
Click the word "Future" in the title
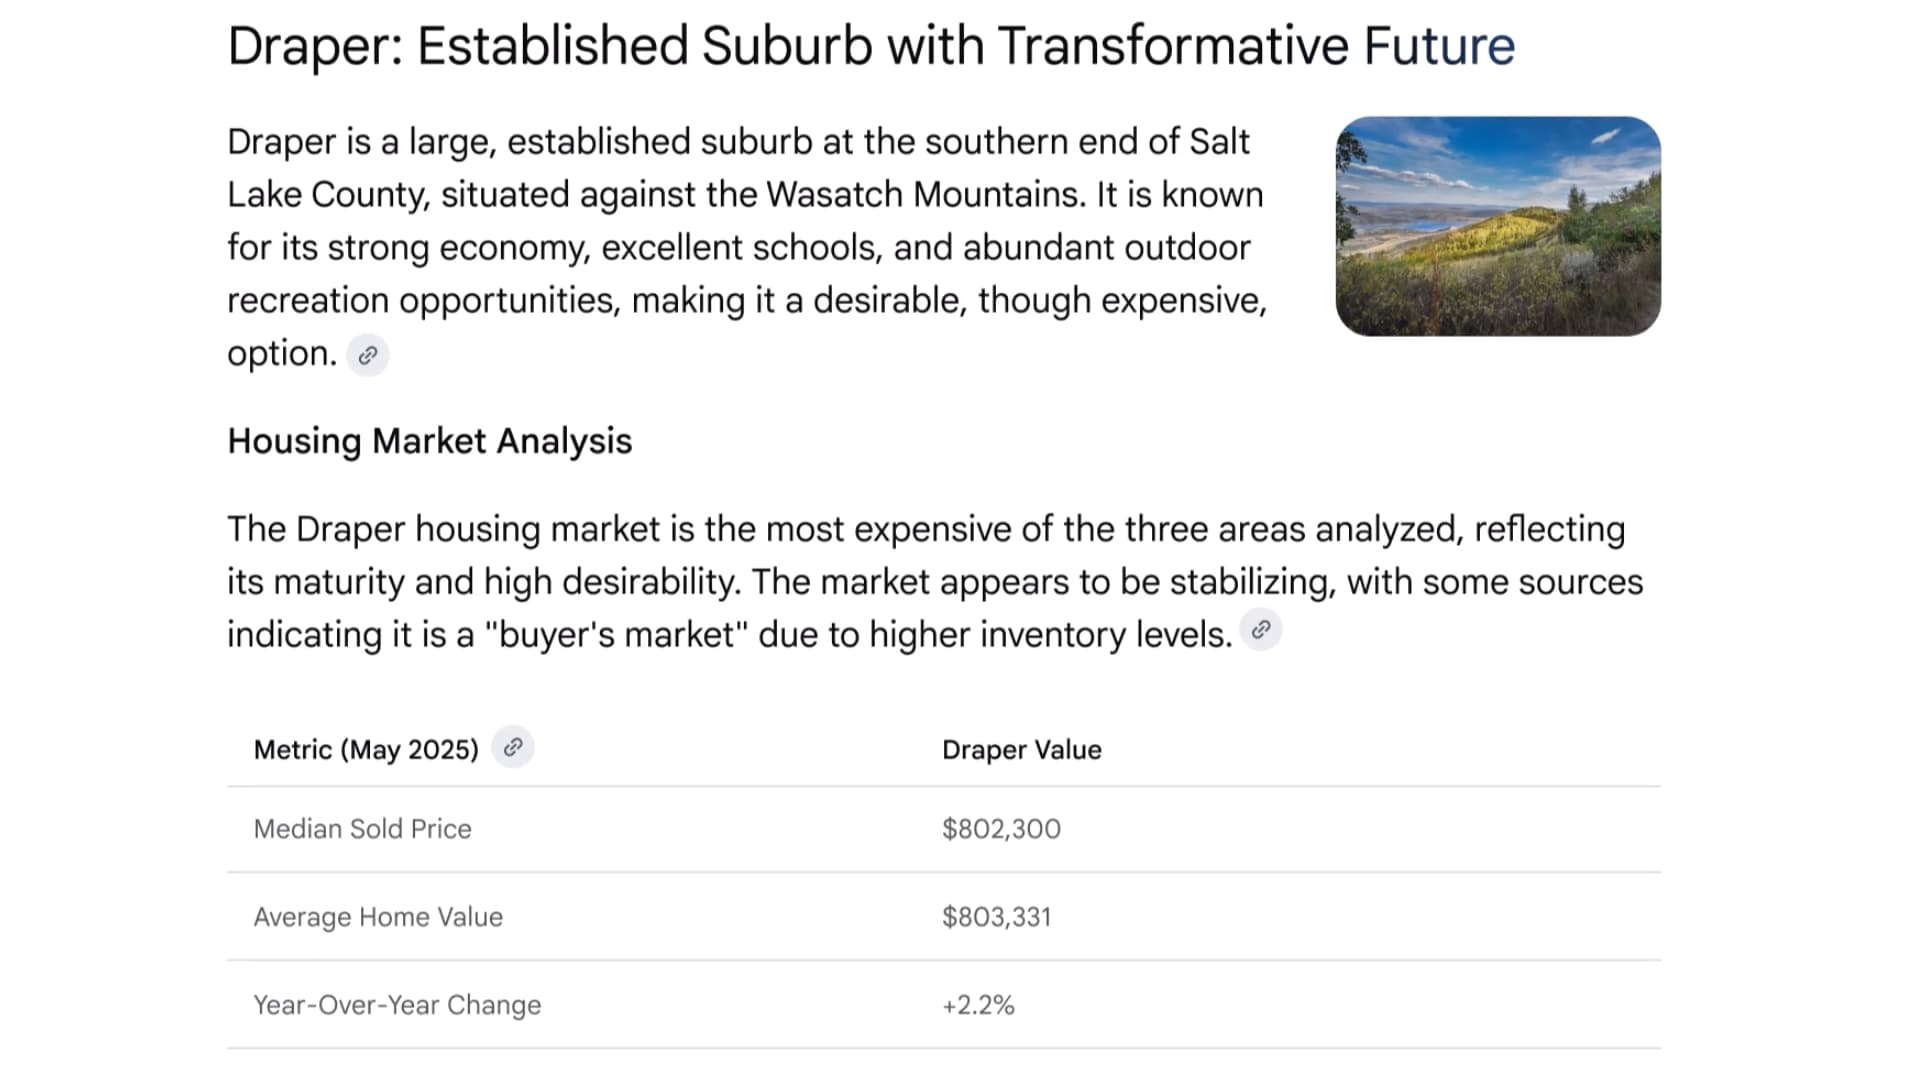click(1439, 46)
